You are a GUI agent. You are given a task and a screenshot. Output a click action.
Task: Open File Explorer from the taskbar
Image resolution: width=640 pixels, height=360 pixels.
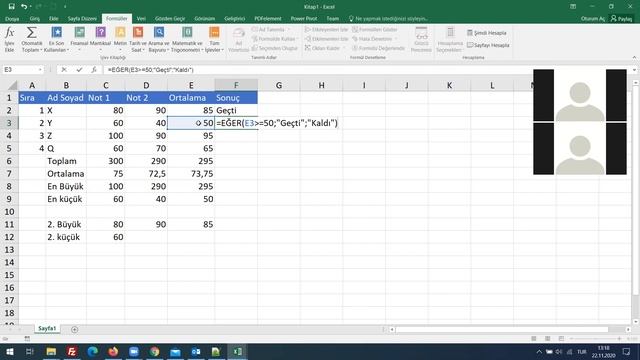coord(51,351)
